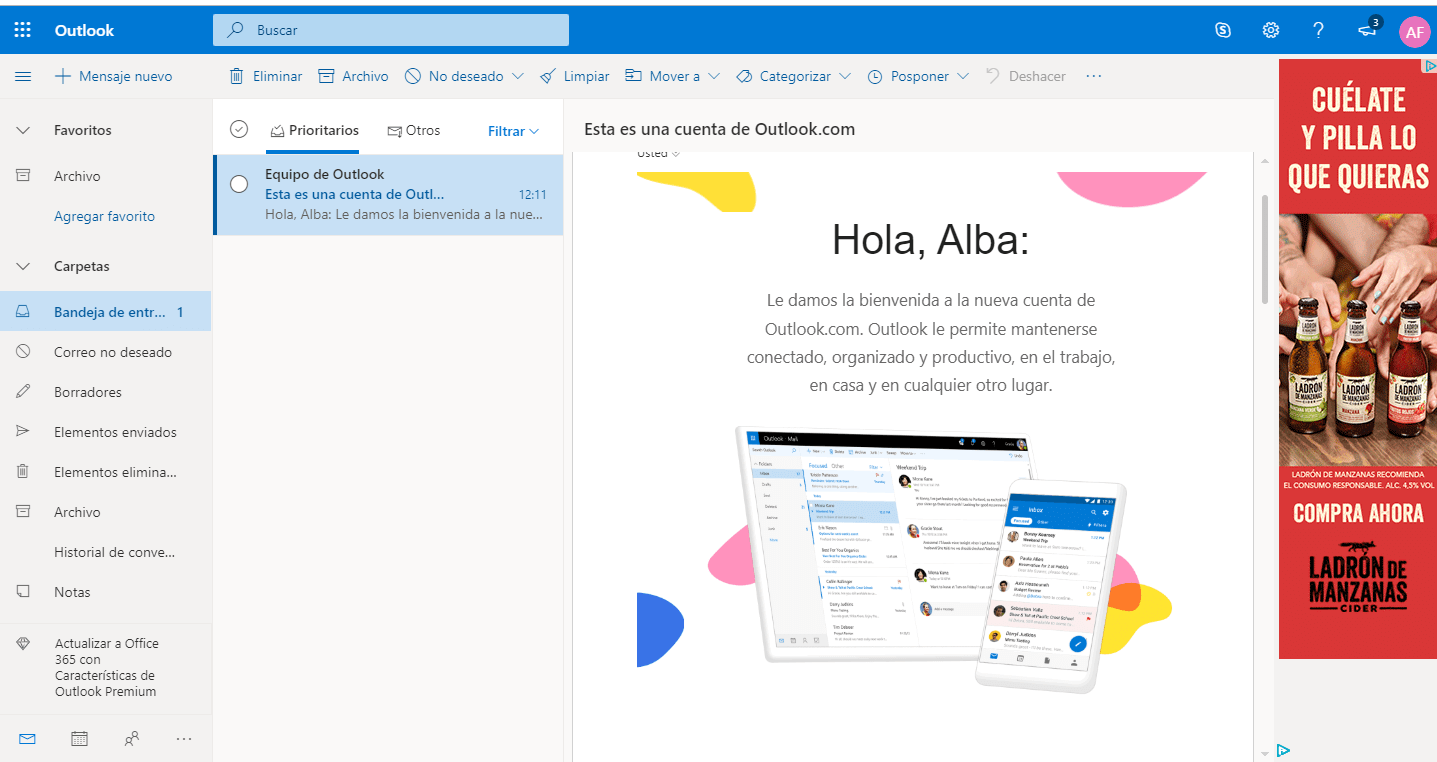Open the Help question mark
Image resolution: width=1437 pixels, height=762 pixels.
[x=1319, y=30]
